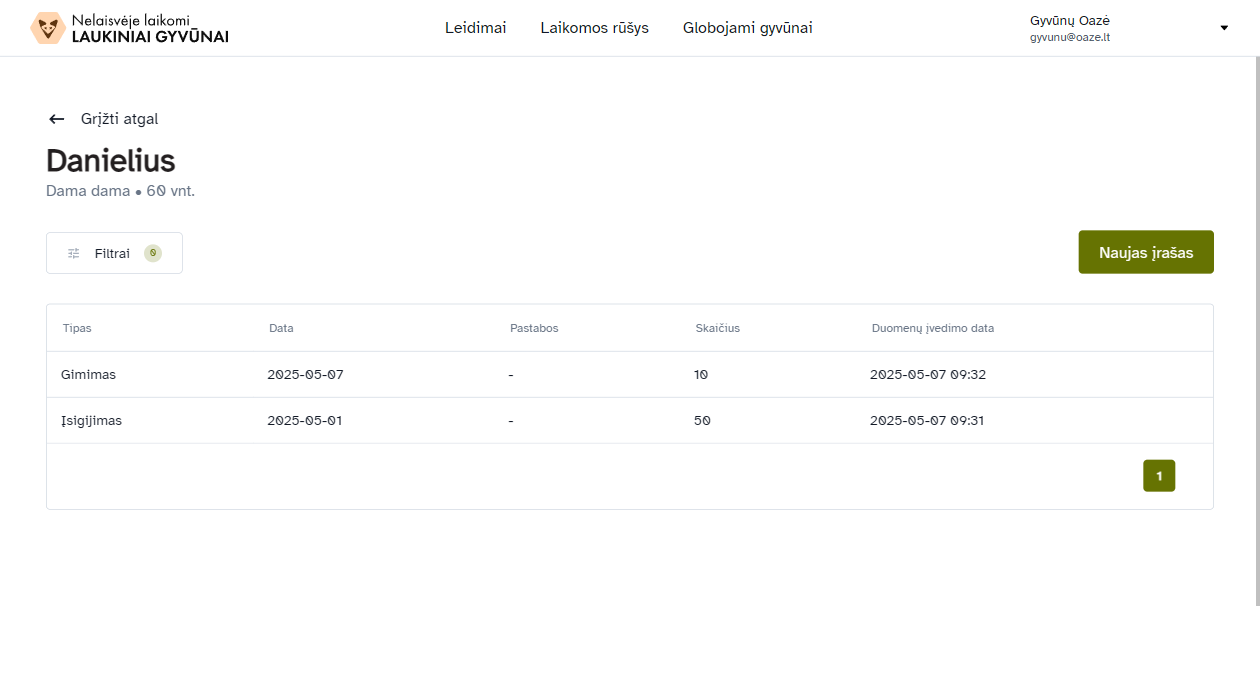Screen dimensions: 1260x700
Task: Click entry timestamp 2025-05-07 09:31
Action: 927,421
